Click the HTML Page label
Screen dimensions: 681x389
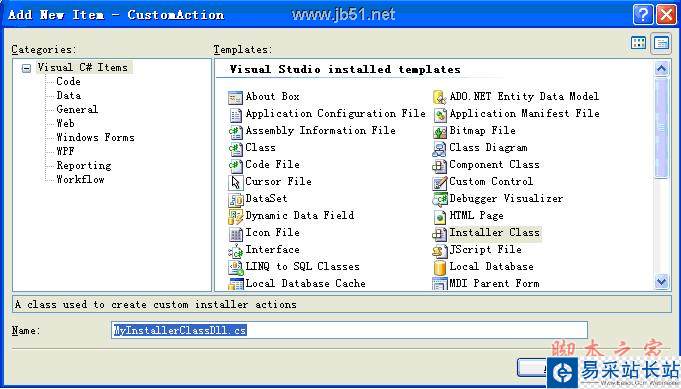coord(476,215)
